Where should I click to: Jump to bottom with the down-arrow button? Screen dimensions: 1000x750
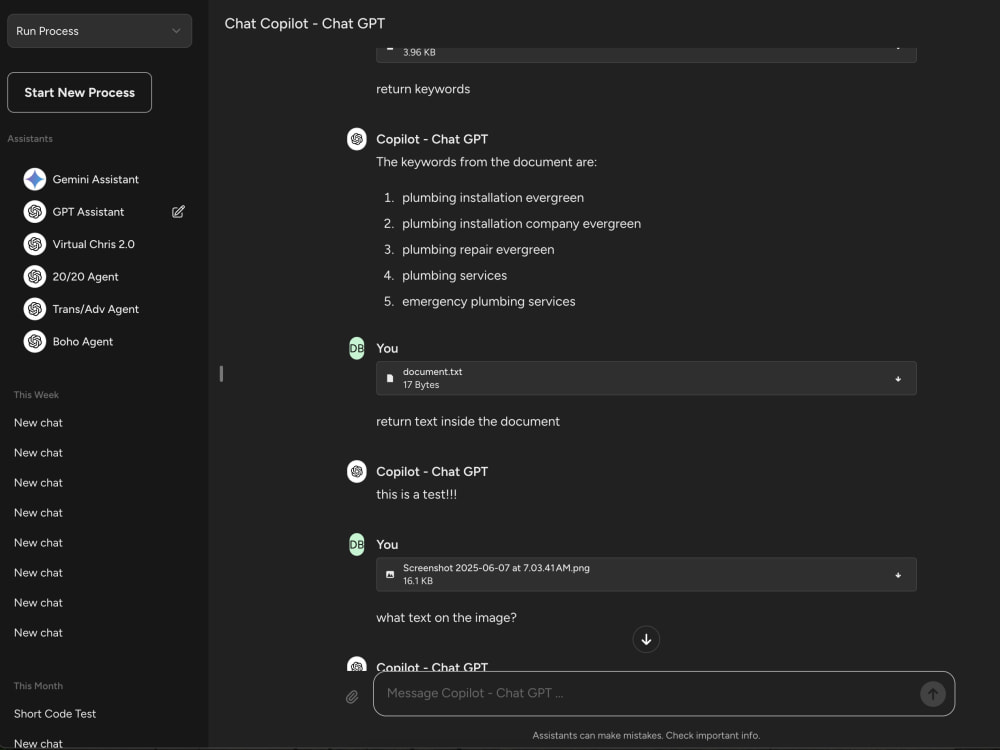pos(646,639)
